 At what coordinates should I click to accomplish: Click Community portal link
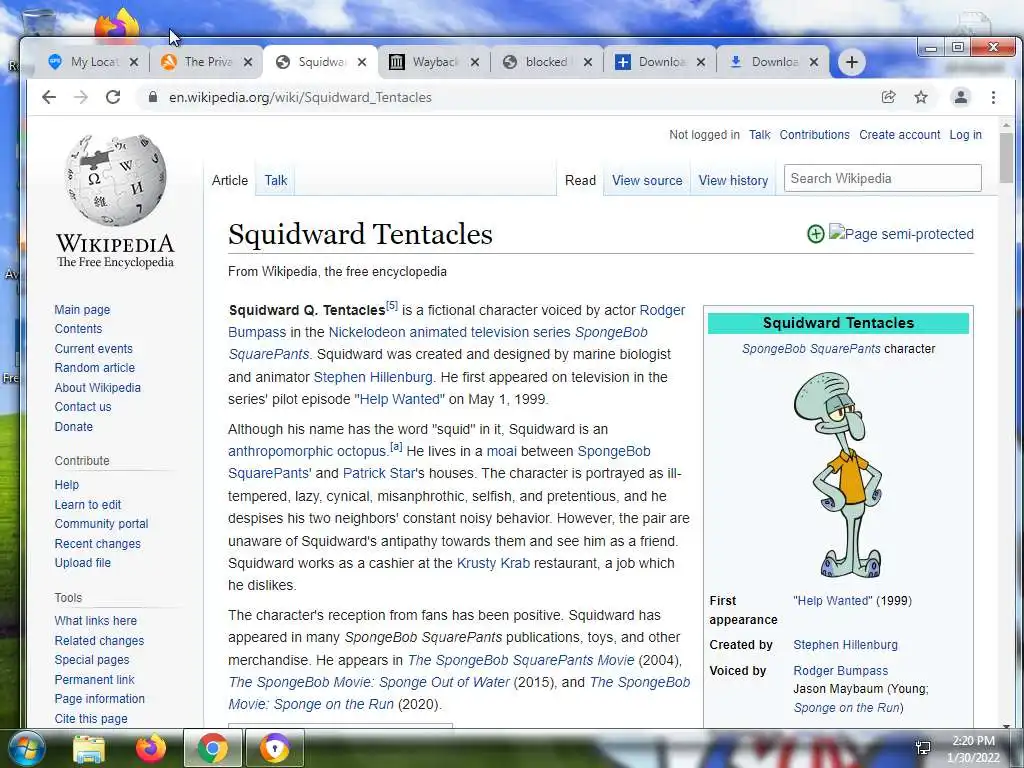click(101, 524)
